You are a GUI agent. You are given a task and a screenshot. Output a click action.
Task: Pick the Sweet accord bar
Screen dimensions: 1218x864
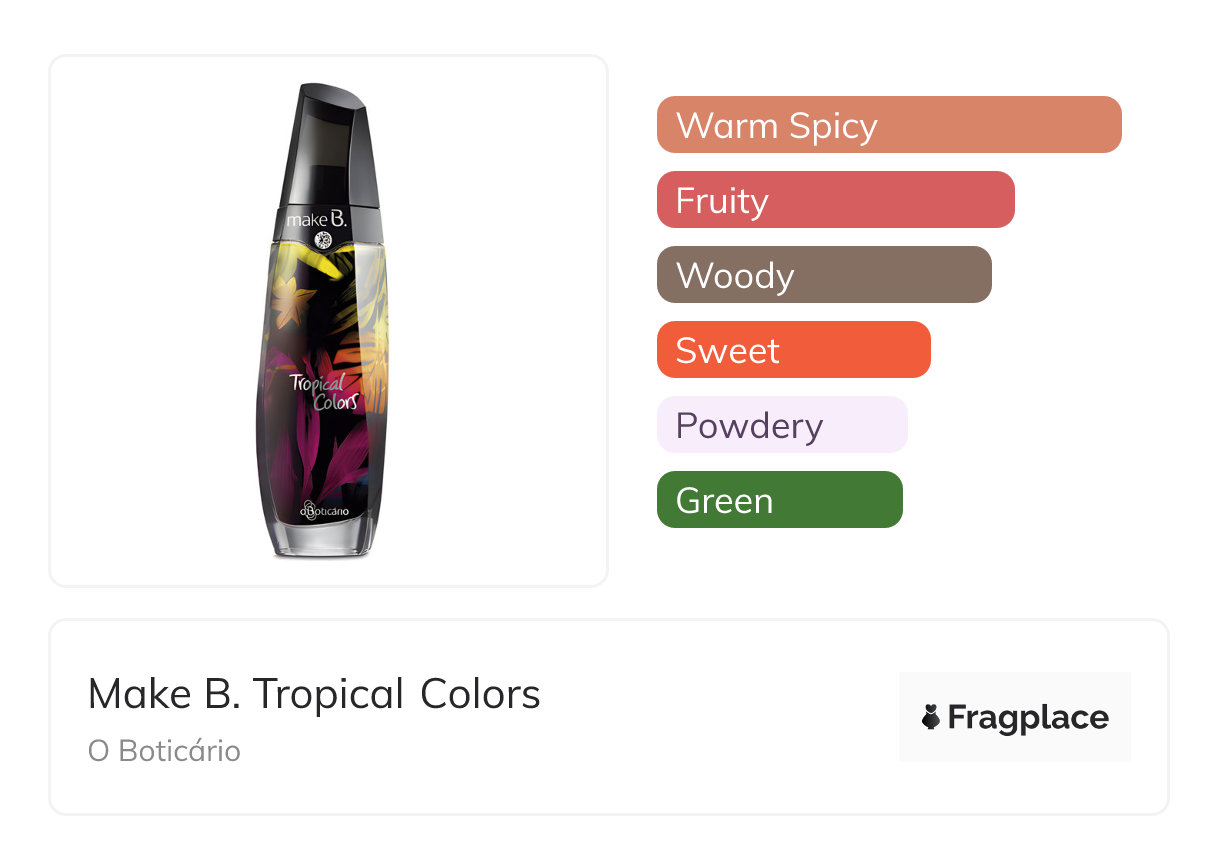tap(793, 350)
